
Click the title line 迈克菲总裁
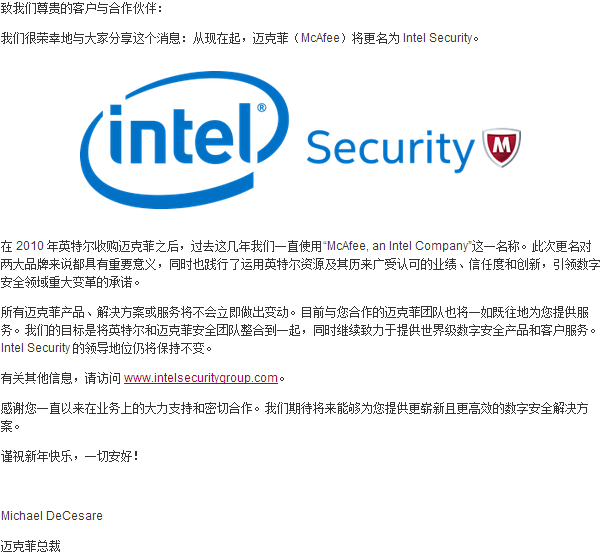31,546
